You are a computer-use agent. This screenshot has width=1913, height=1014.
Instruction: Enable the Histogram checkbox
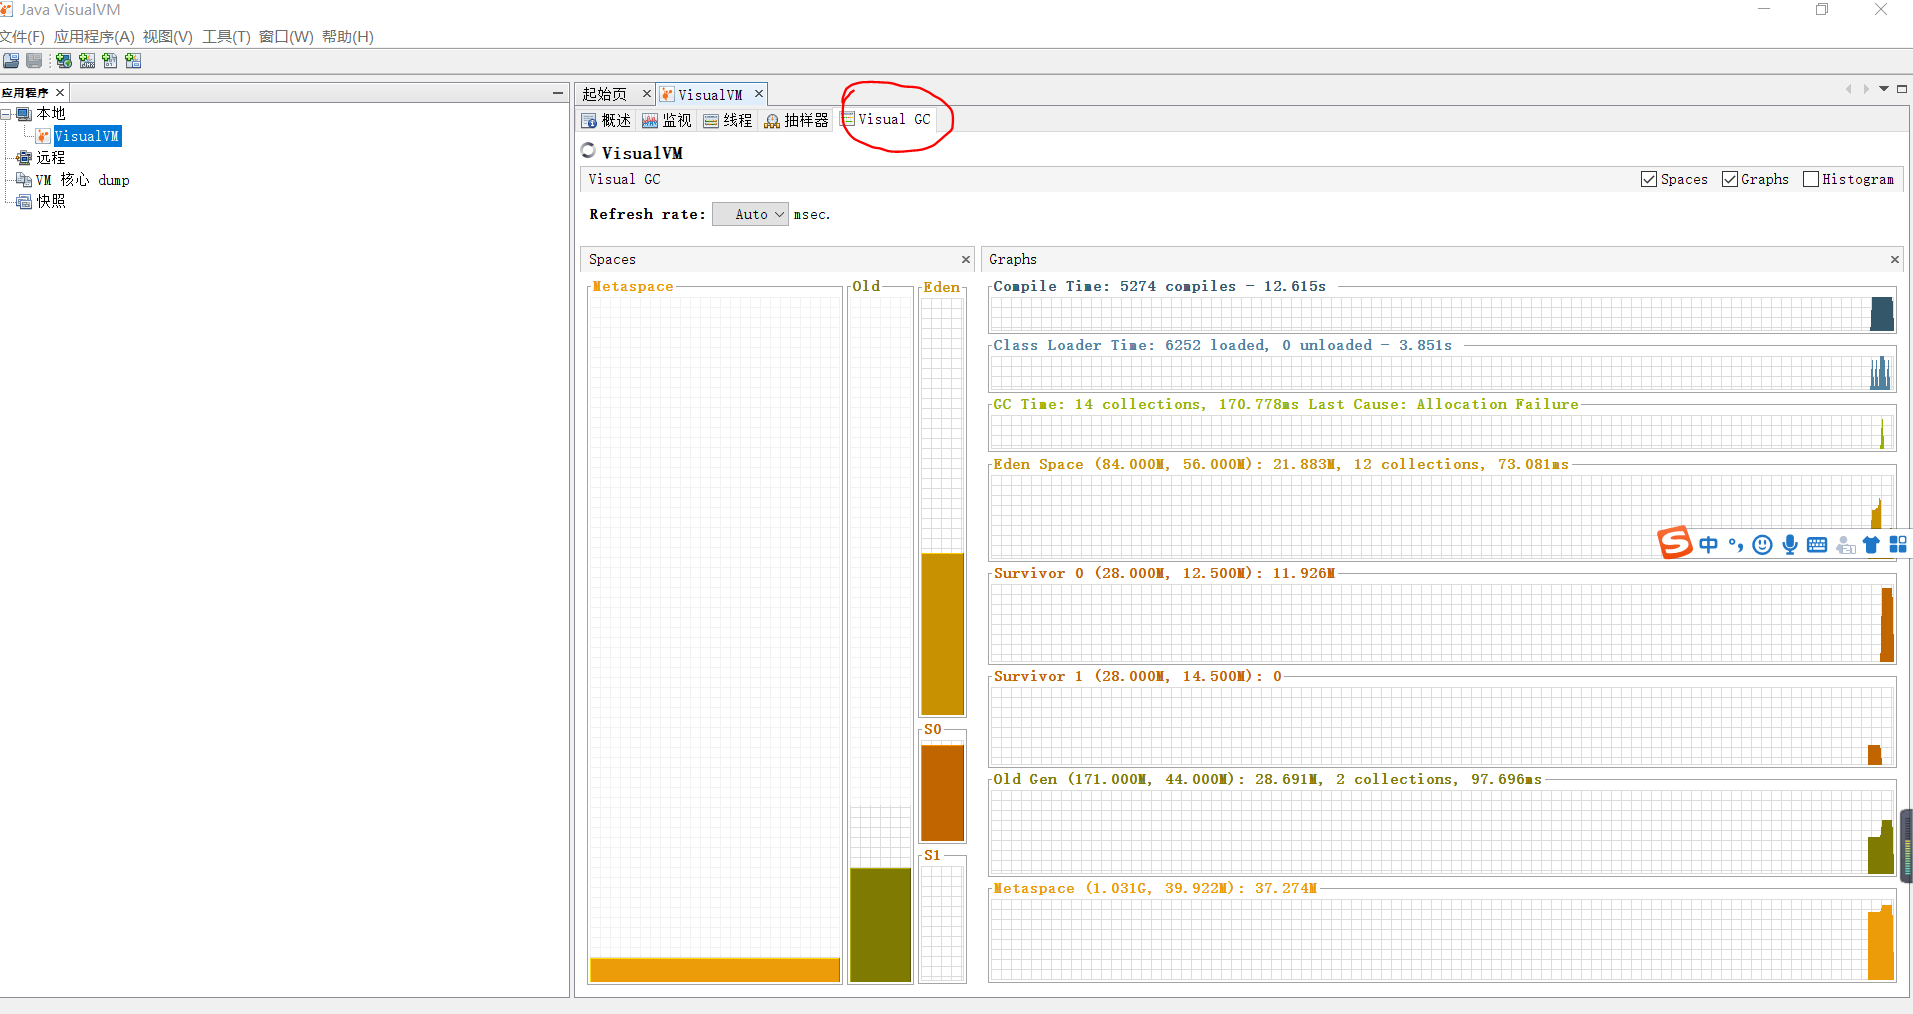coord(1811,179)
